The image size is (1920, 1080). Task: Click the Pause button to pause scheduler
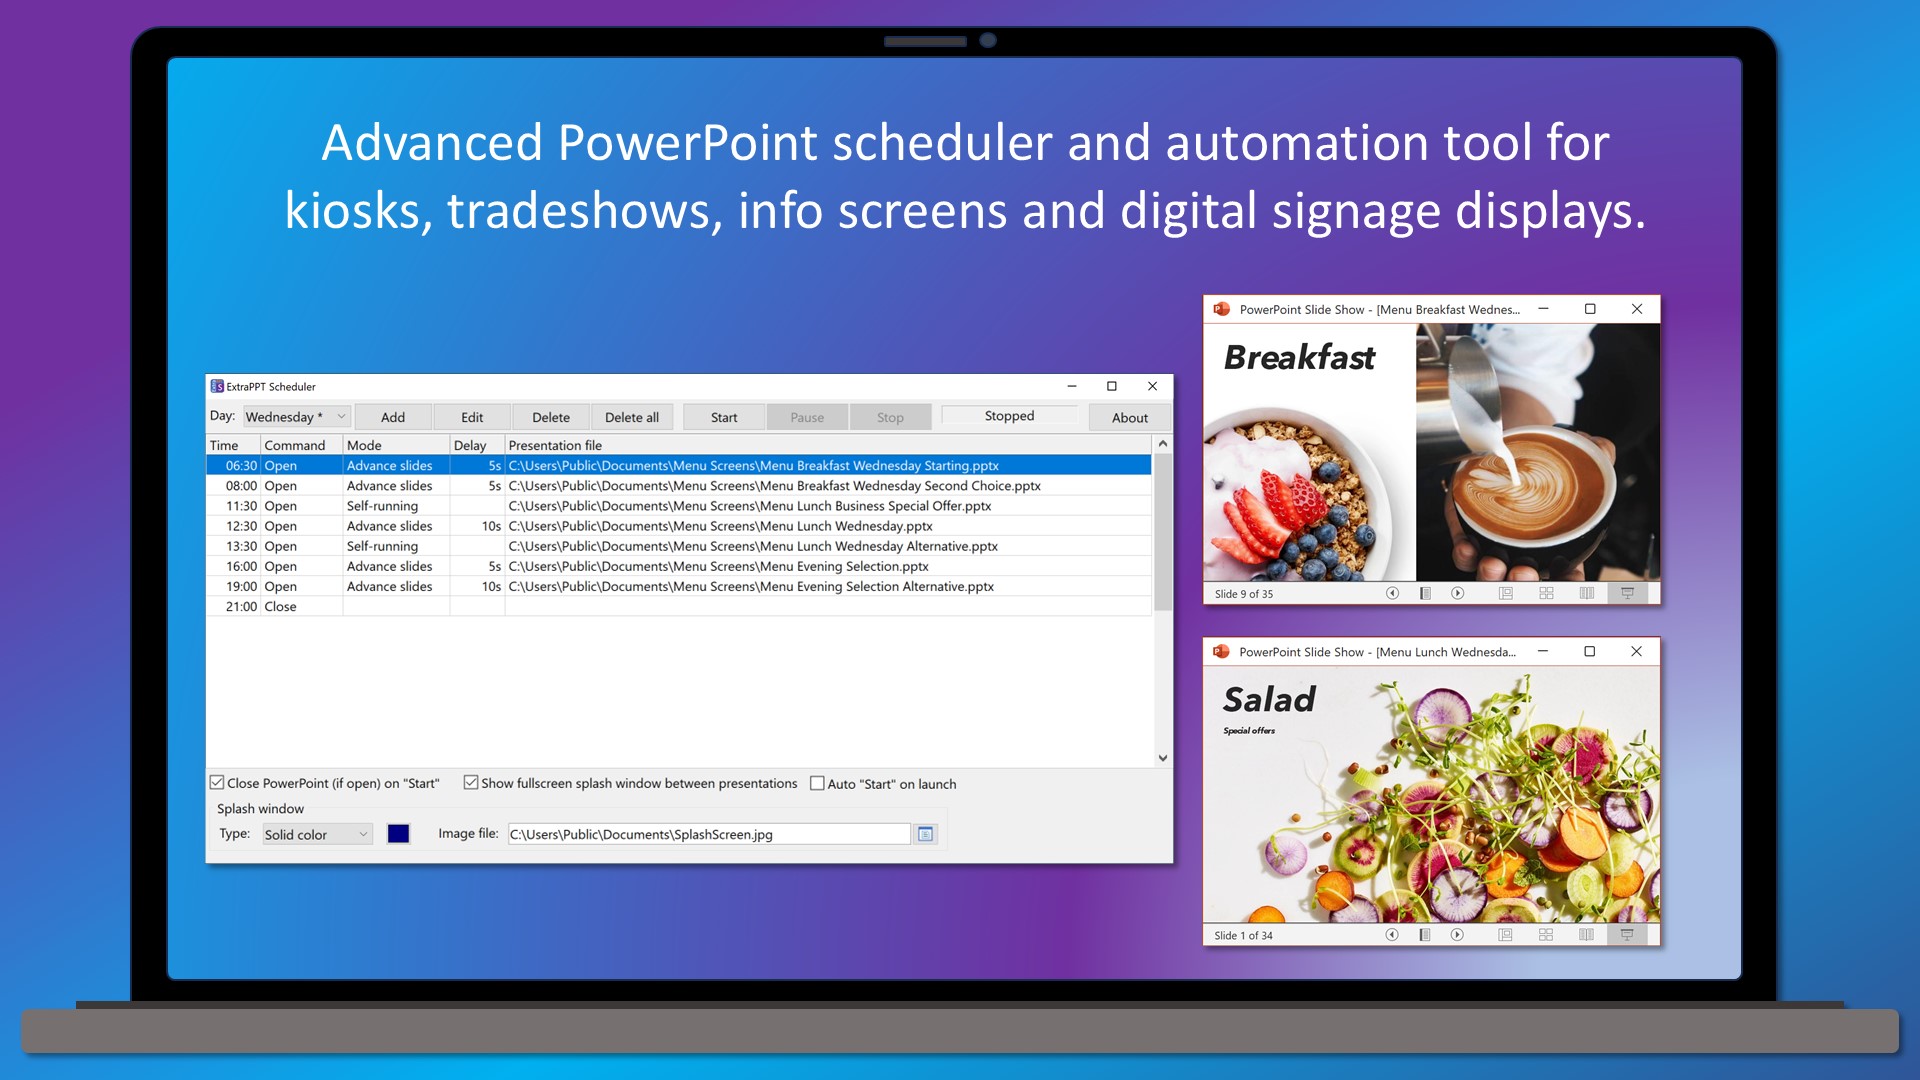coord(807,417)
